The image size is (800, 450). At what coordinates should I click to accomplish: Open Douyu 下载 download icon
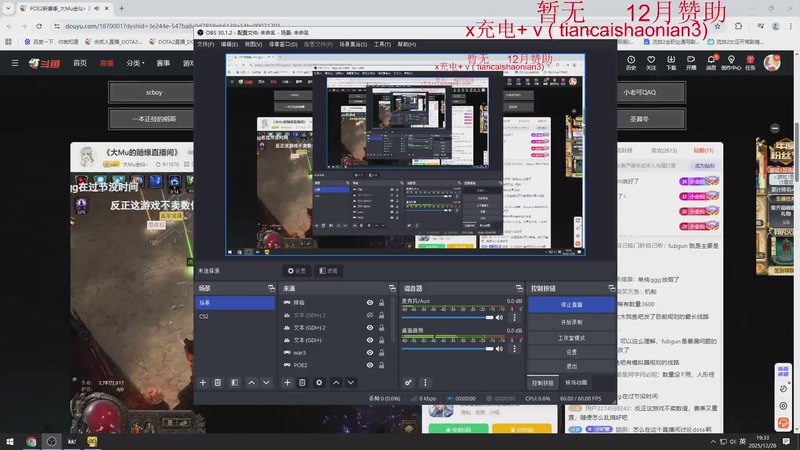click(x=671, y=63)
